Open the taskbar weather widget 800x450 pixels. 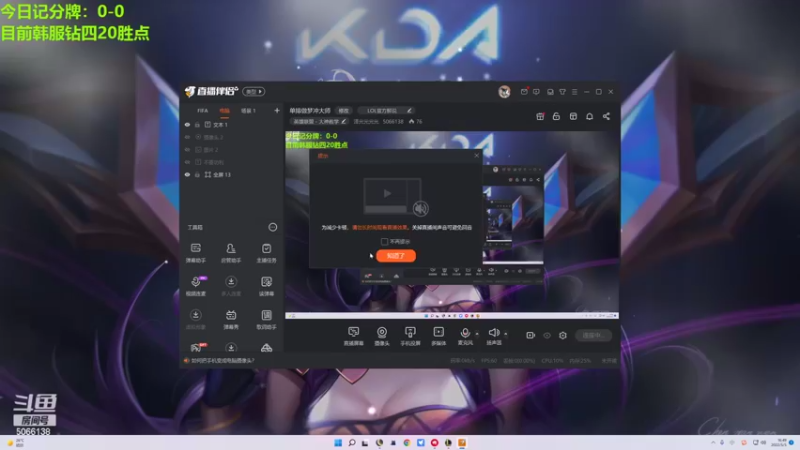(14, 443)
